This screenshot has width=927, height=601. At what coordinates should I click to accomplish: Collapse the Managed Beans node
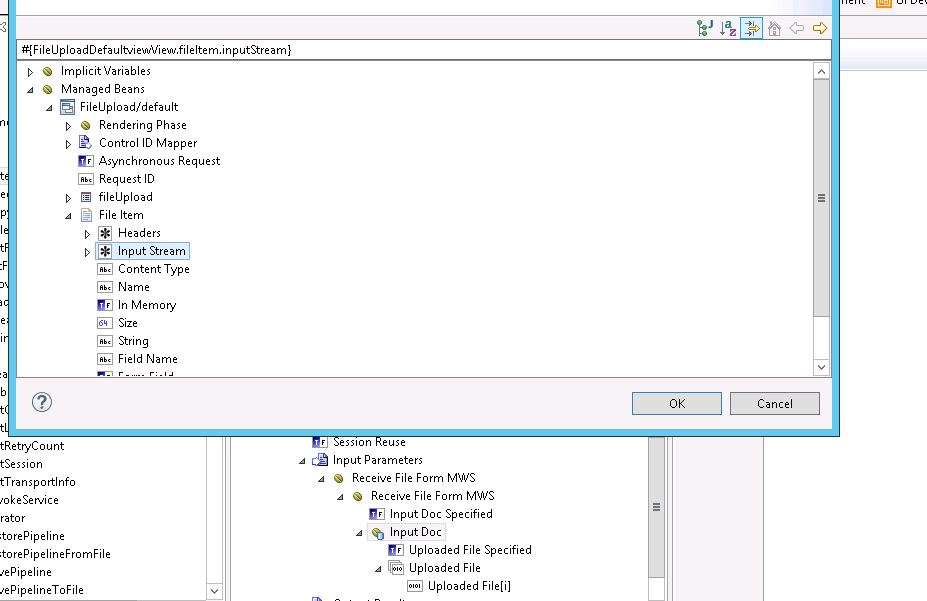pyautogui.click(x=30, y=90)
